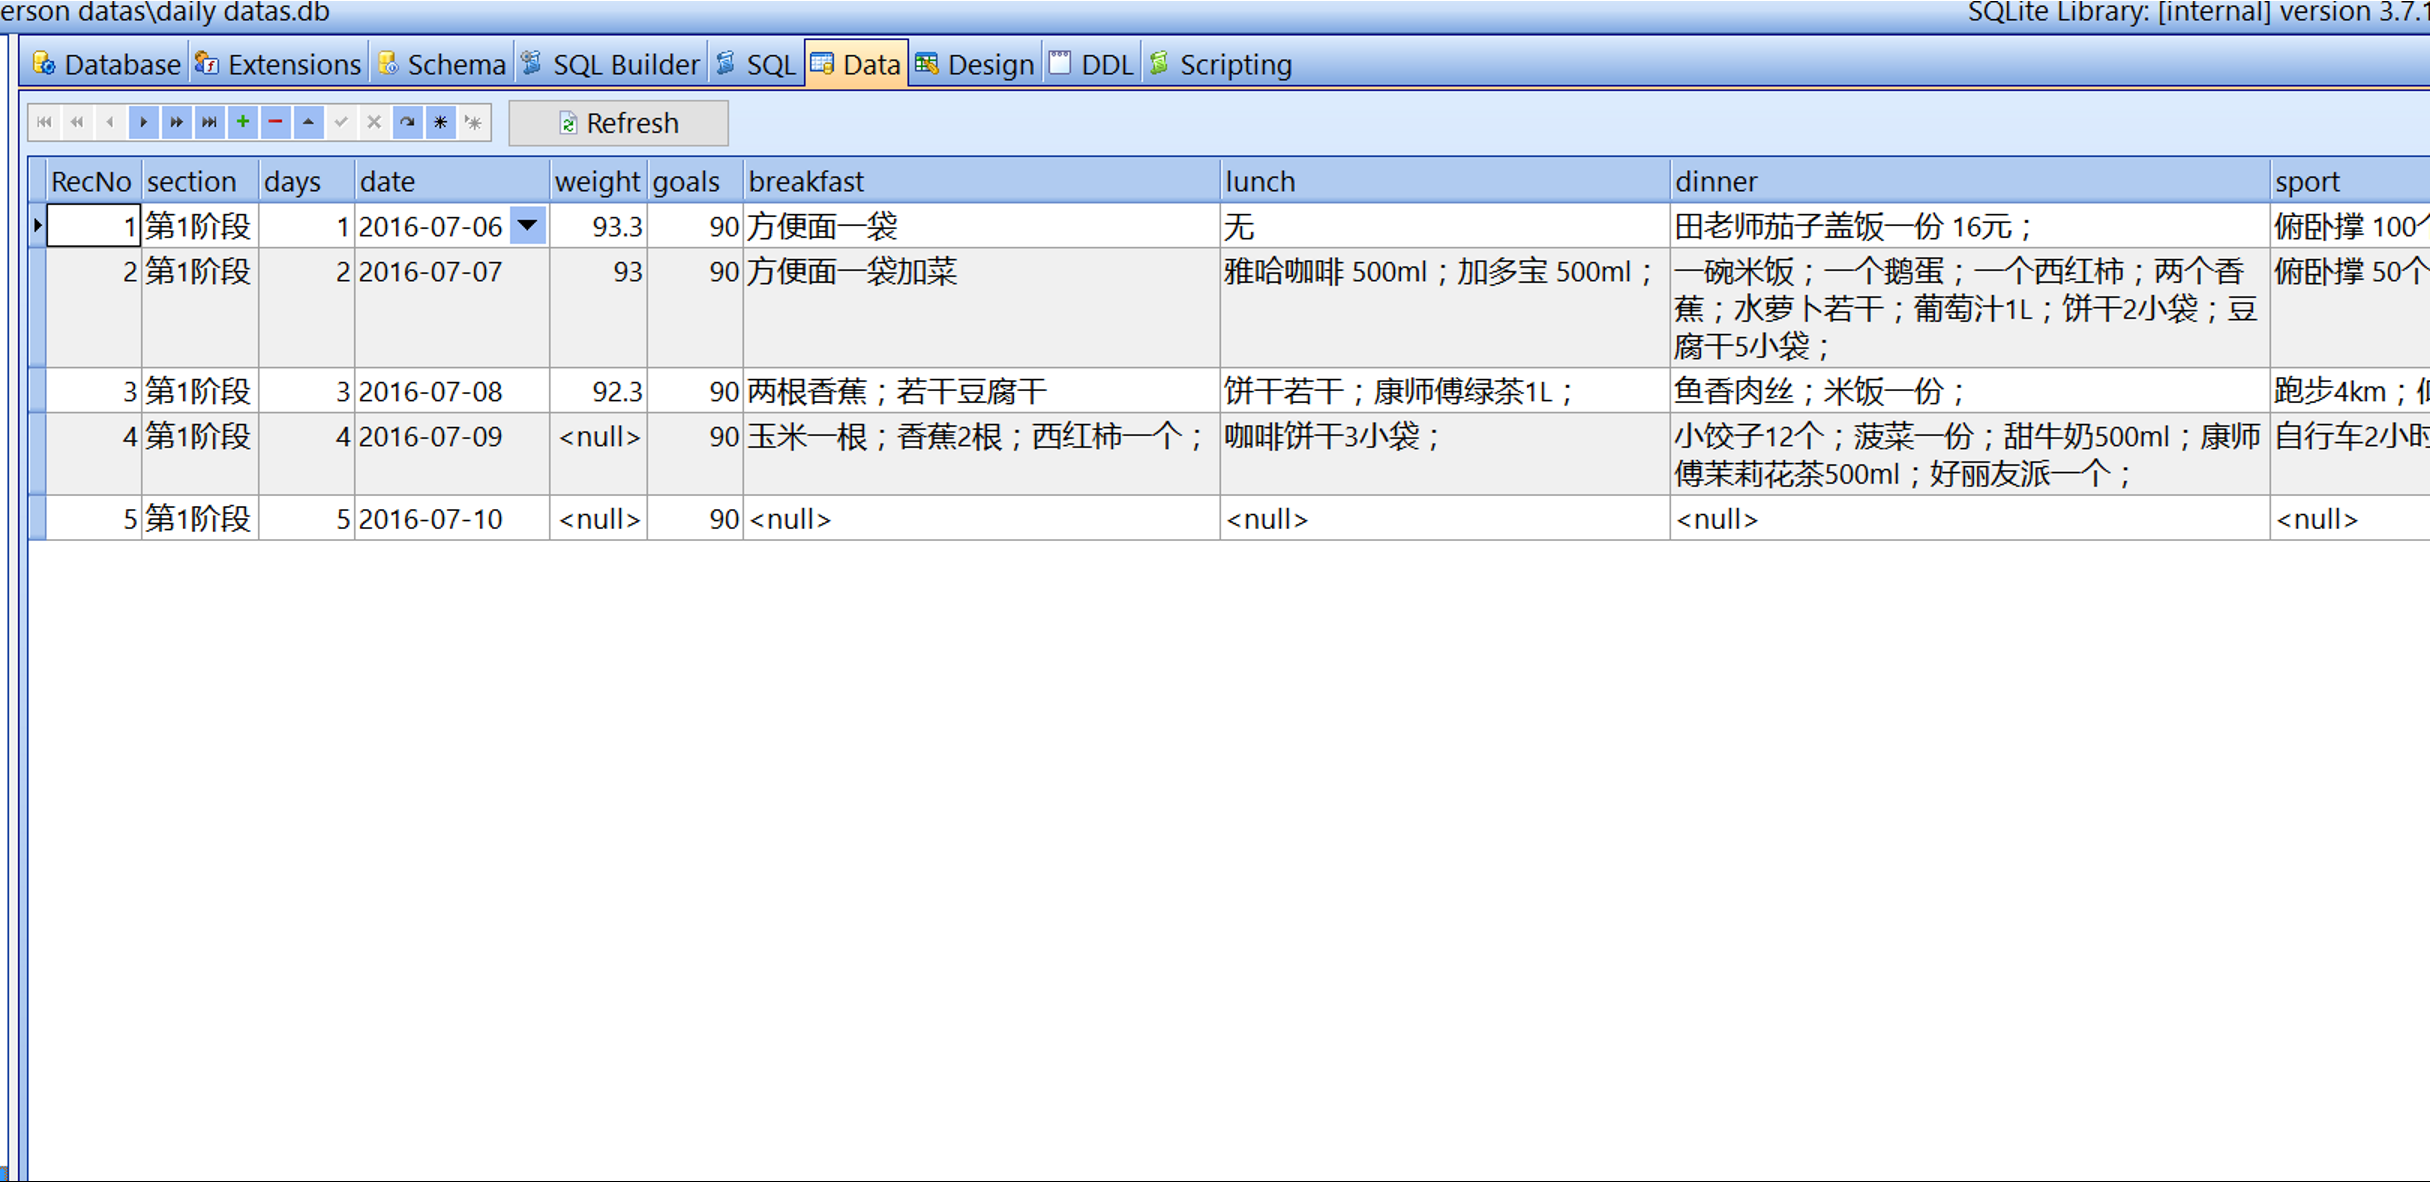The width and height of the screenshot is (2430, 1182).
Task: Jump to last record button
Action: 209,122
